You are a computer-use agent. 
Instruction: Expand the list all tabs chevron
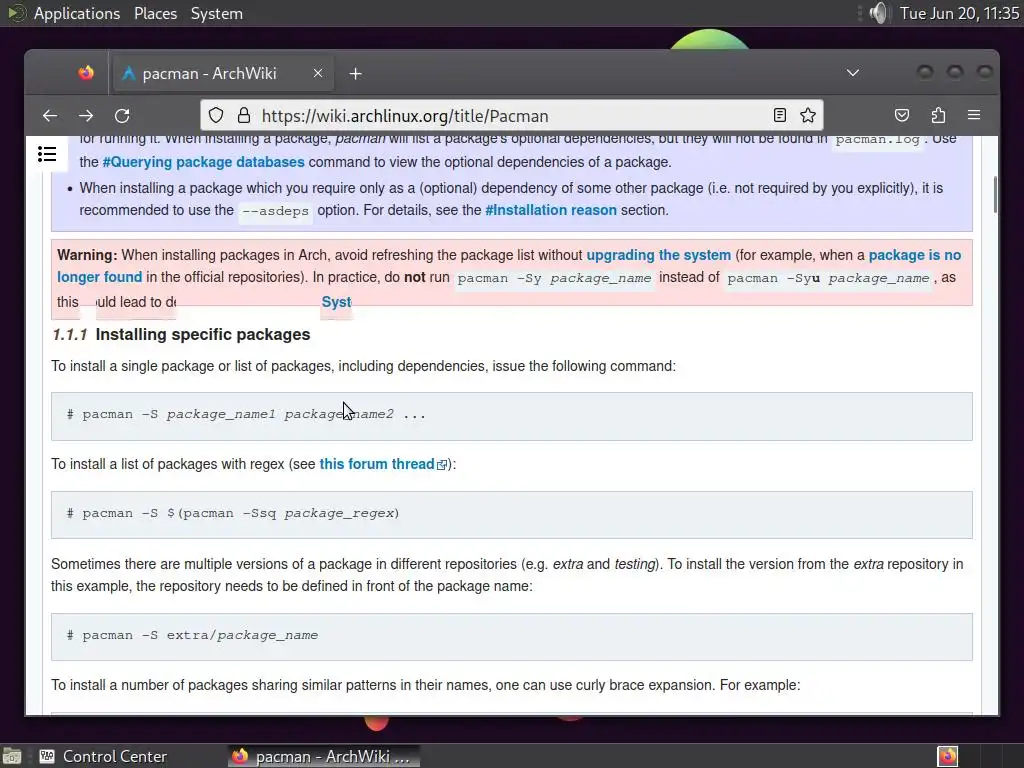tap(853, 72)
